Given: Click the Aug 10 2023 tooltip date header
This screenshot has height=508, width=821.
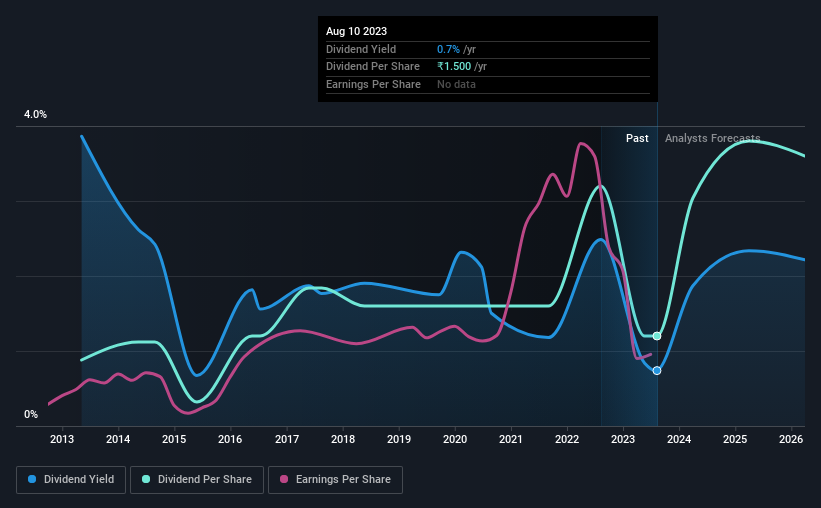Looking at the screenshot, I should (x=357, y=31).
